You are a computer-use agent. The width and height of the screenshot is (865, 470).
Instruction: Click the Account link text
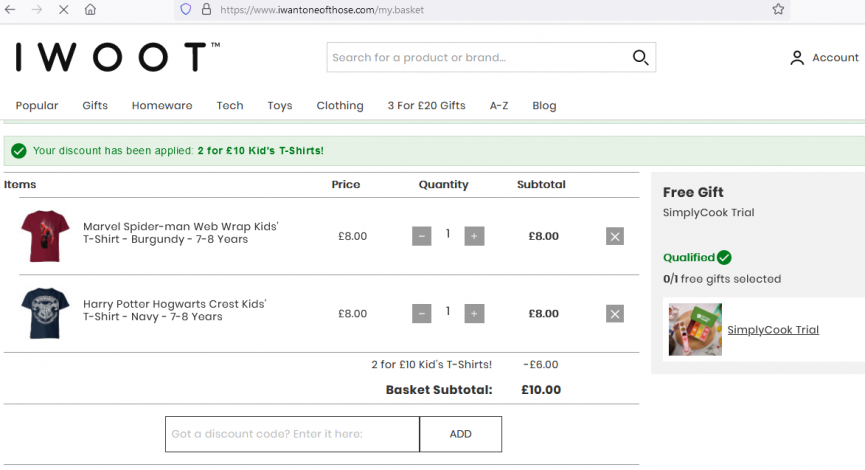(x=835, y=57)
